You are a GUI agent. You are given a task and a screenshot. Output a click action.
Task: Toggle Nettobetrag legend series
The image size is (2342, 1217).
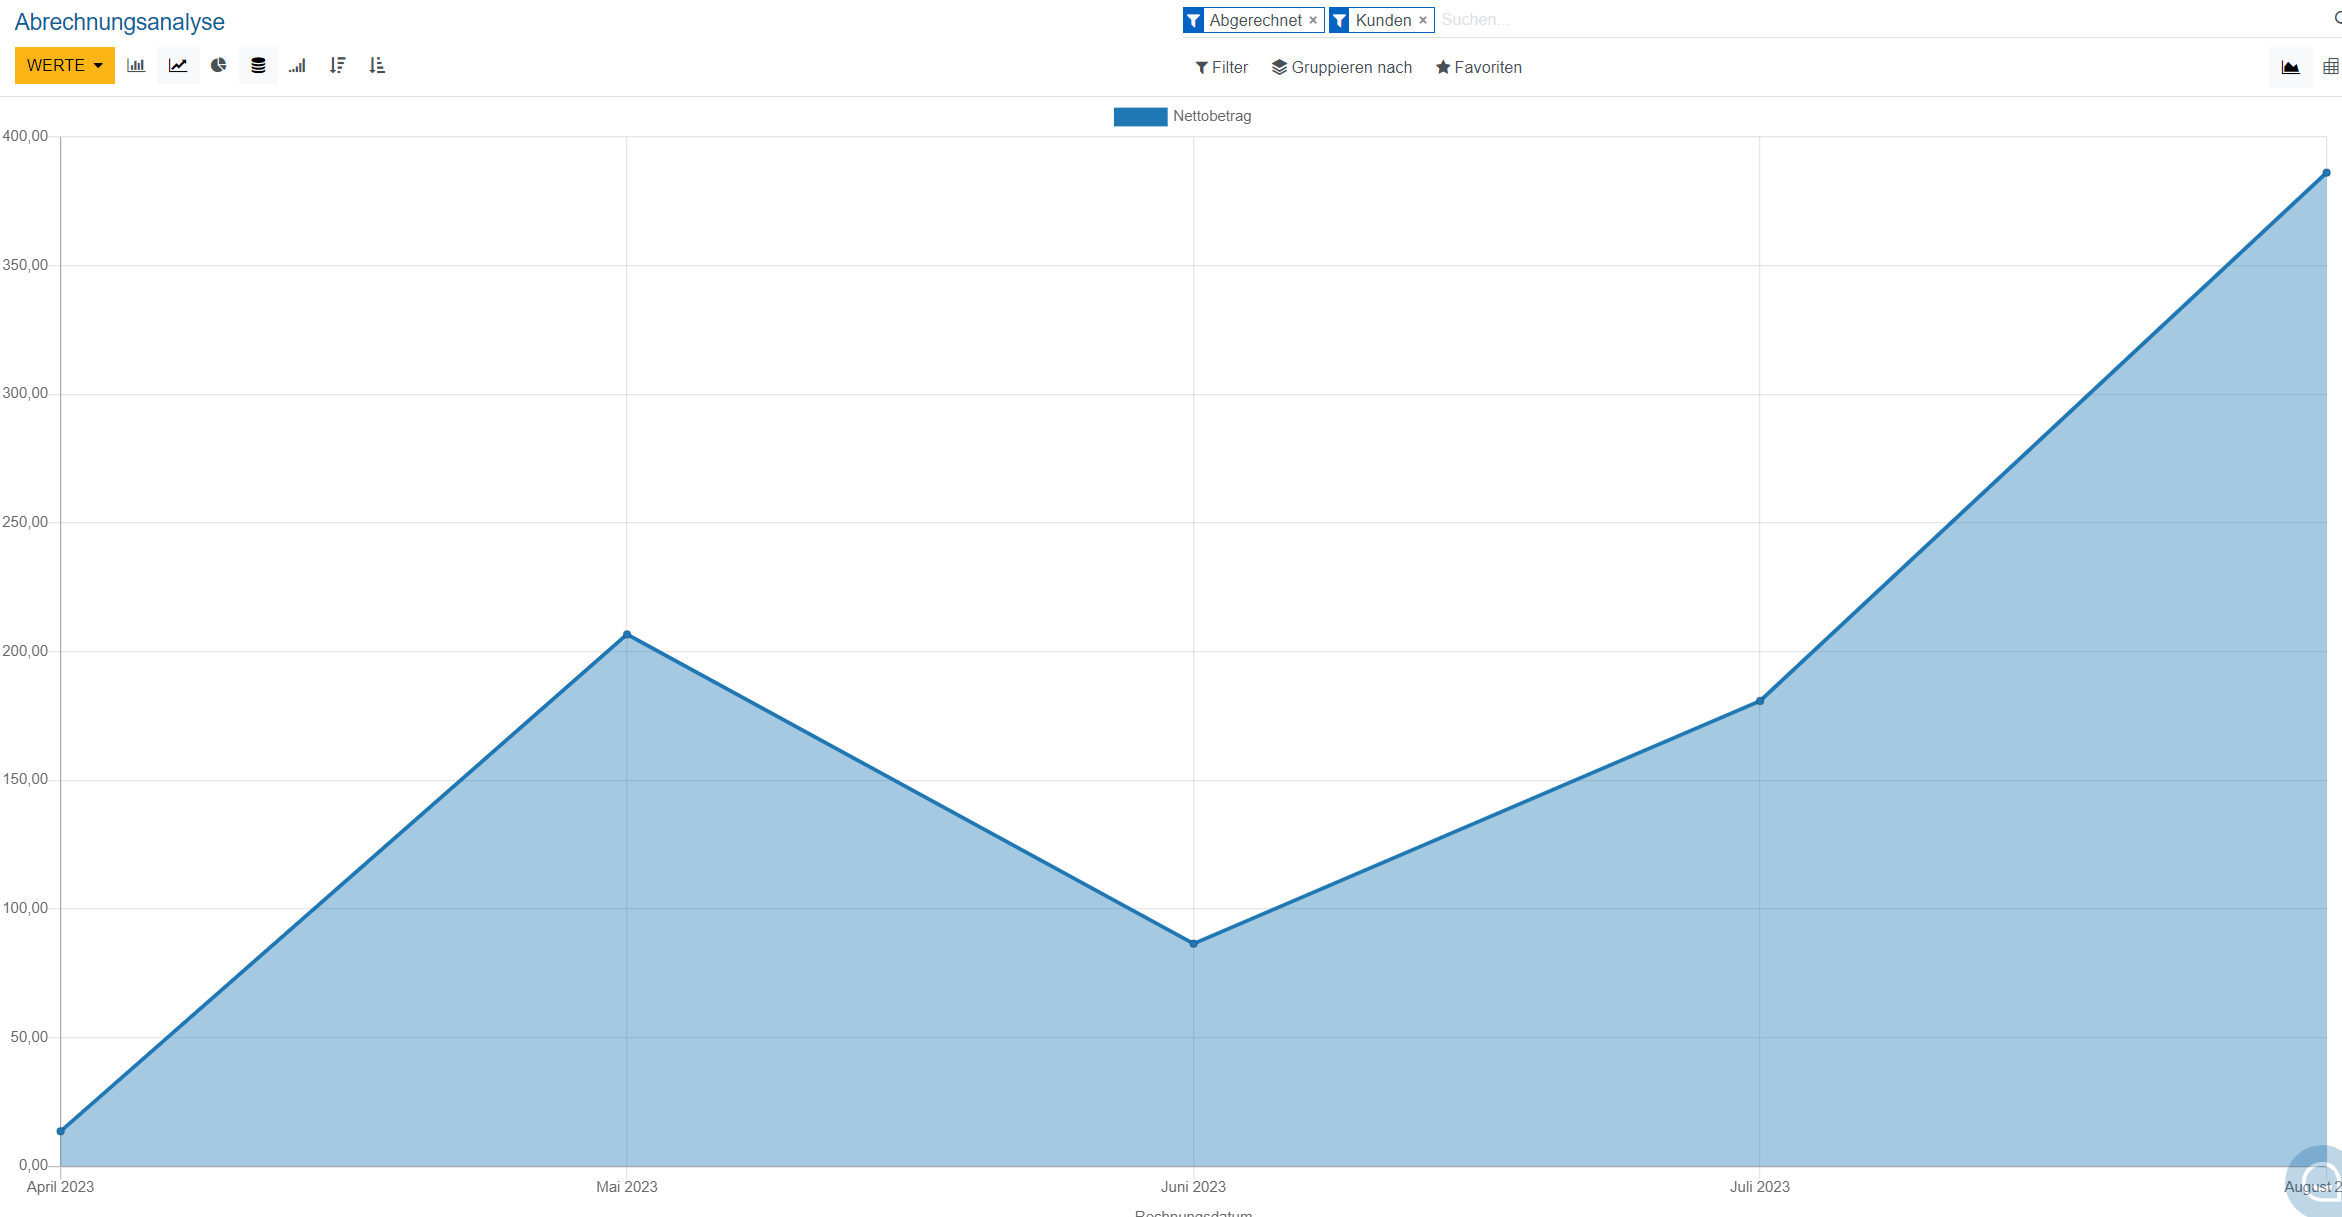[1182, 116]
